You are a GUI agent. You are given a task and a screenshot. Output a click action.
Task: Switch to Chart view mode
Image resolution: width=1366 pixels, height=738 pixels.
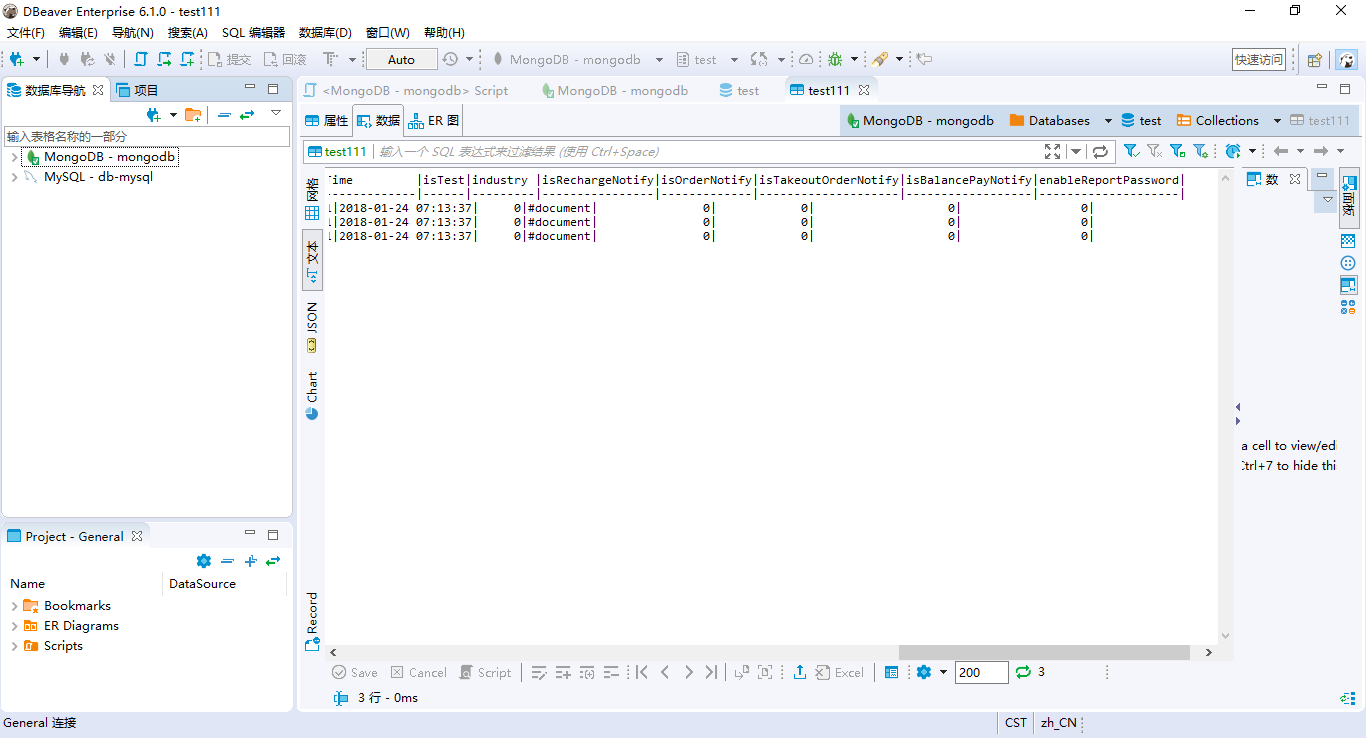pos(312,396)
